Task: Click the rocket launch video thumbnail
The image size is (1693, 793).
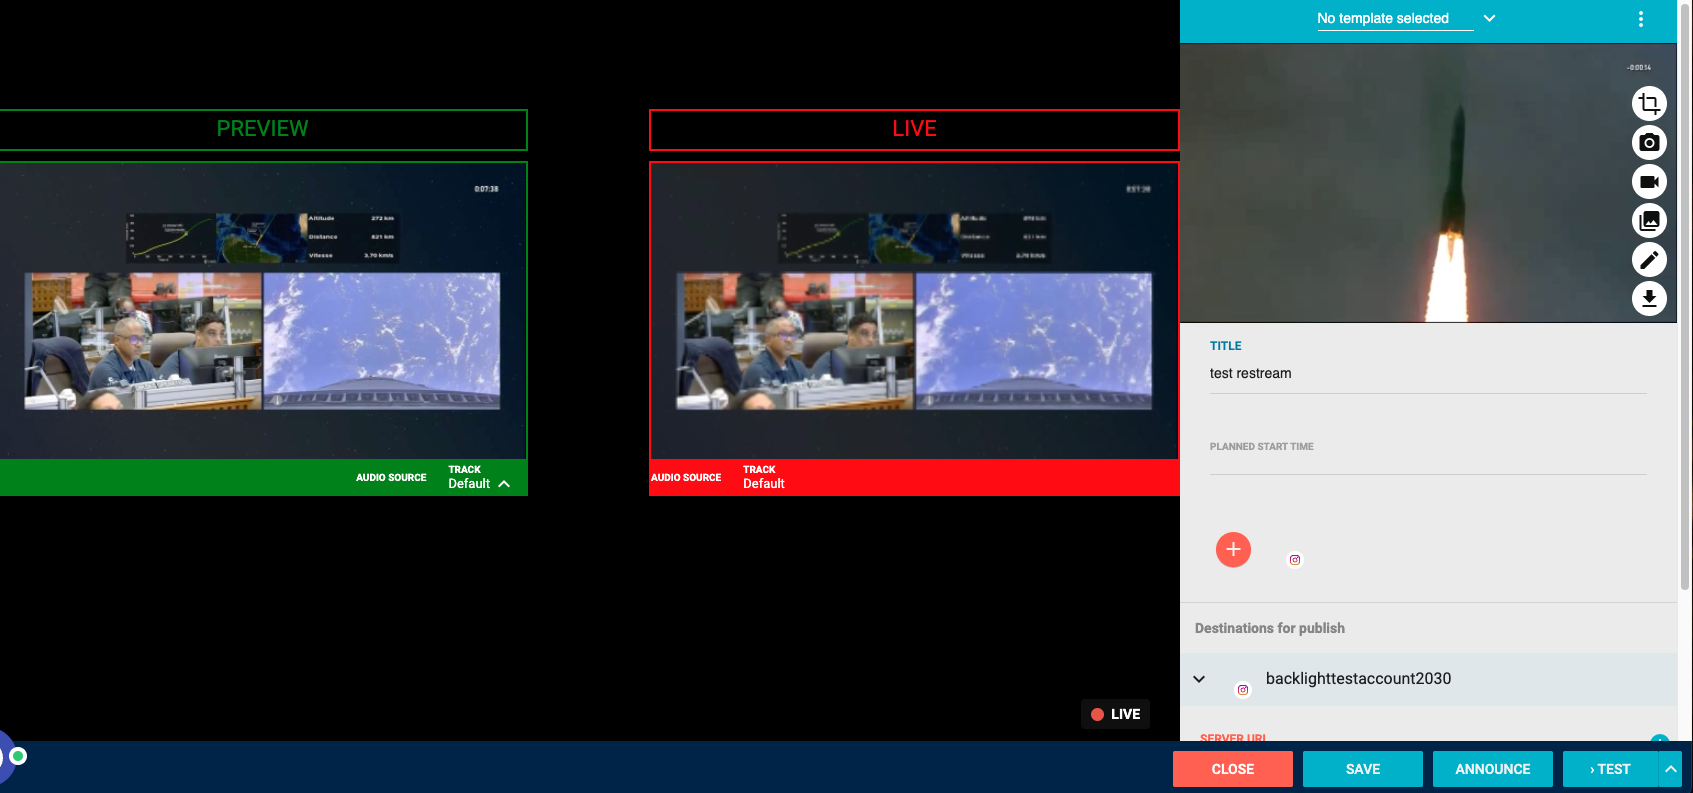Action: 1400,183
